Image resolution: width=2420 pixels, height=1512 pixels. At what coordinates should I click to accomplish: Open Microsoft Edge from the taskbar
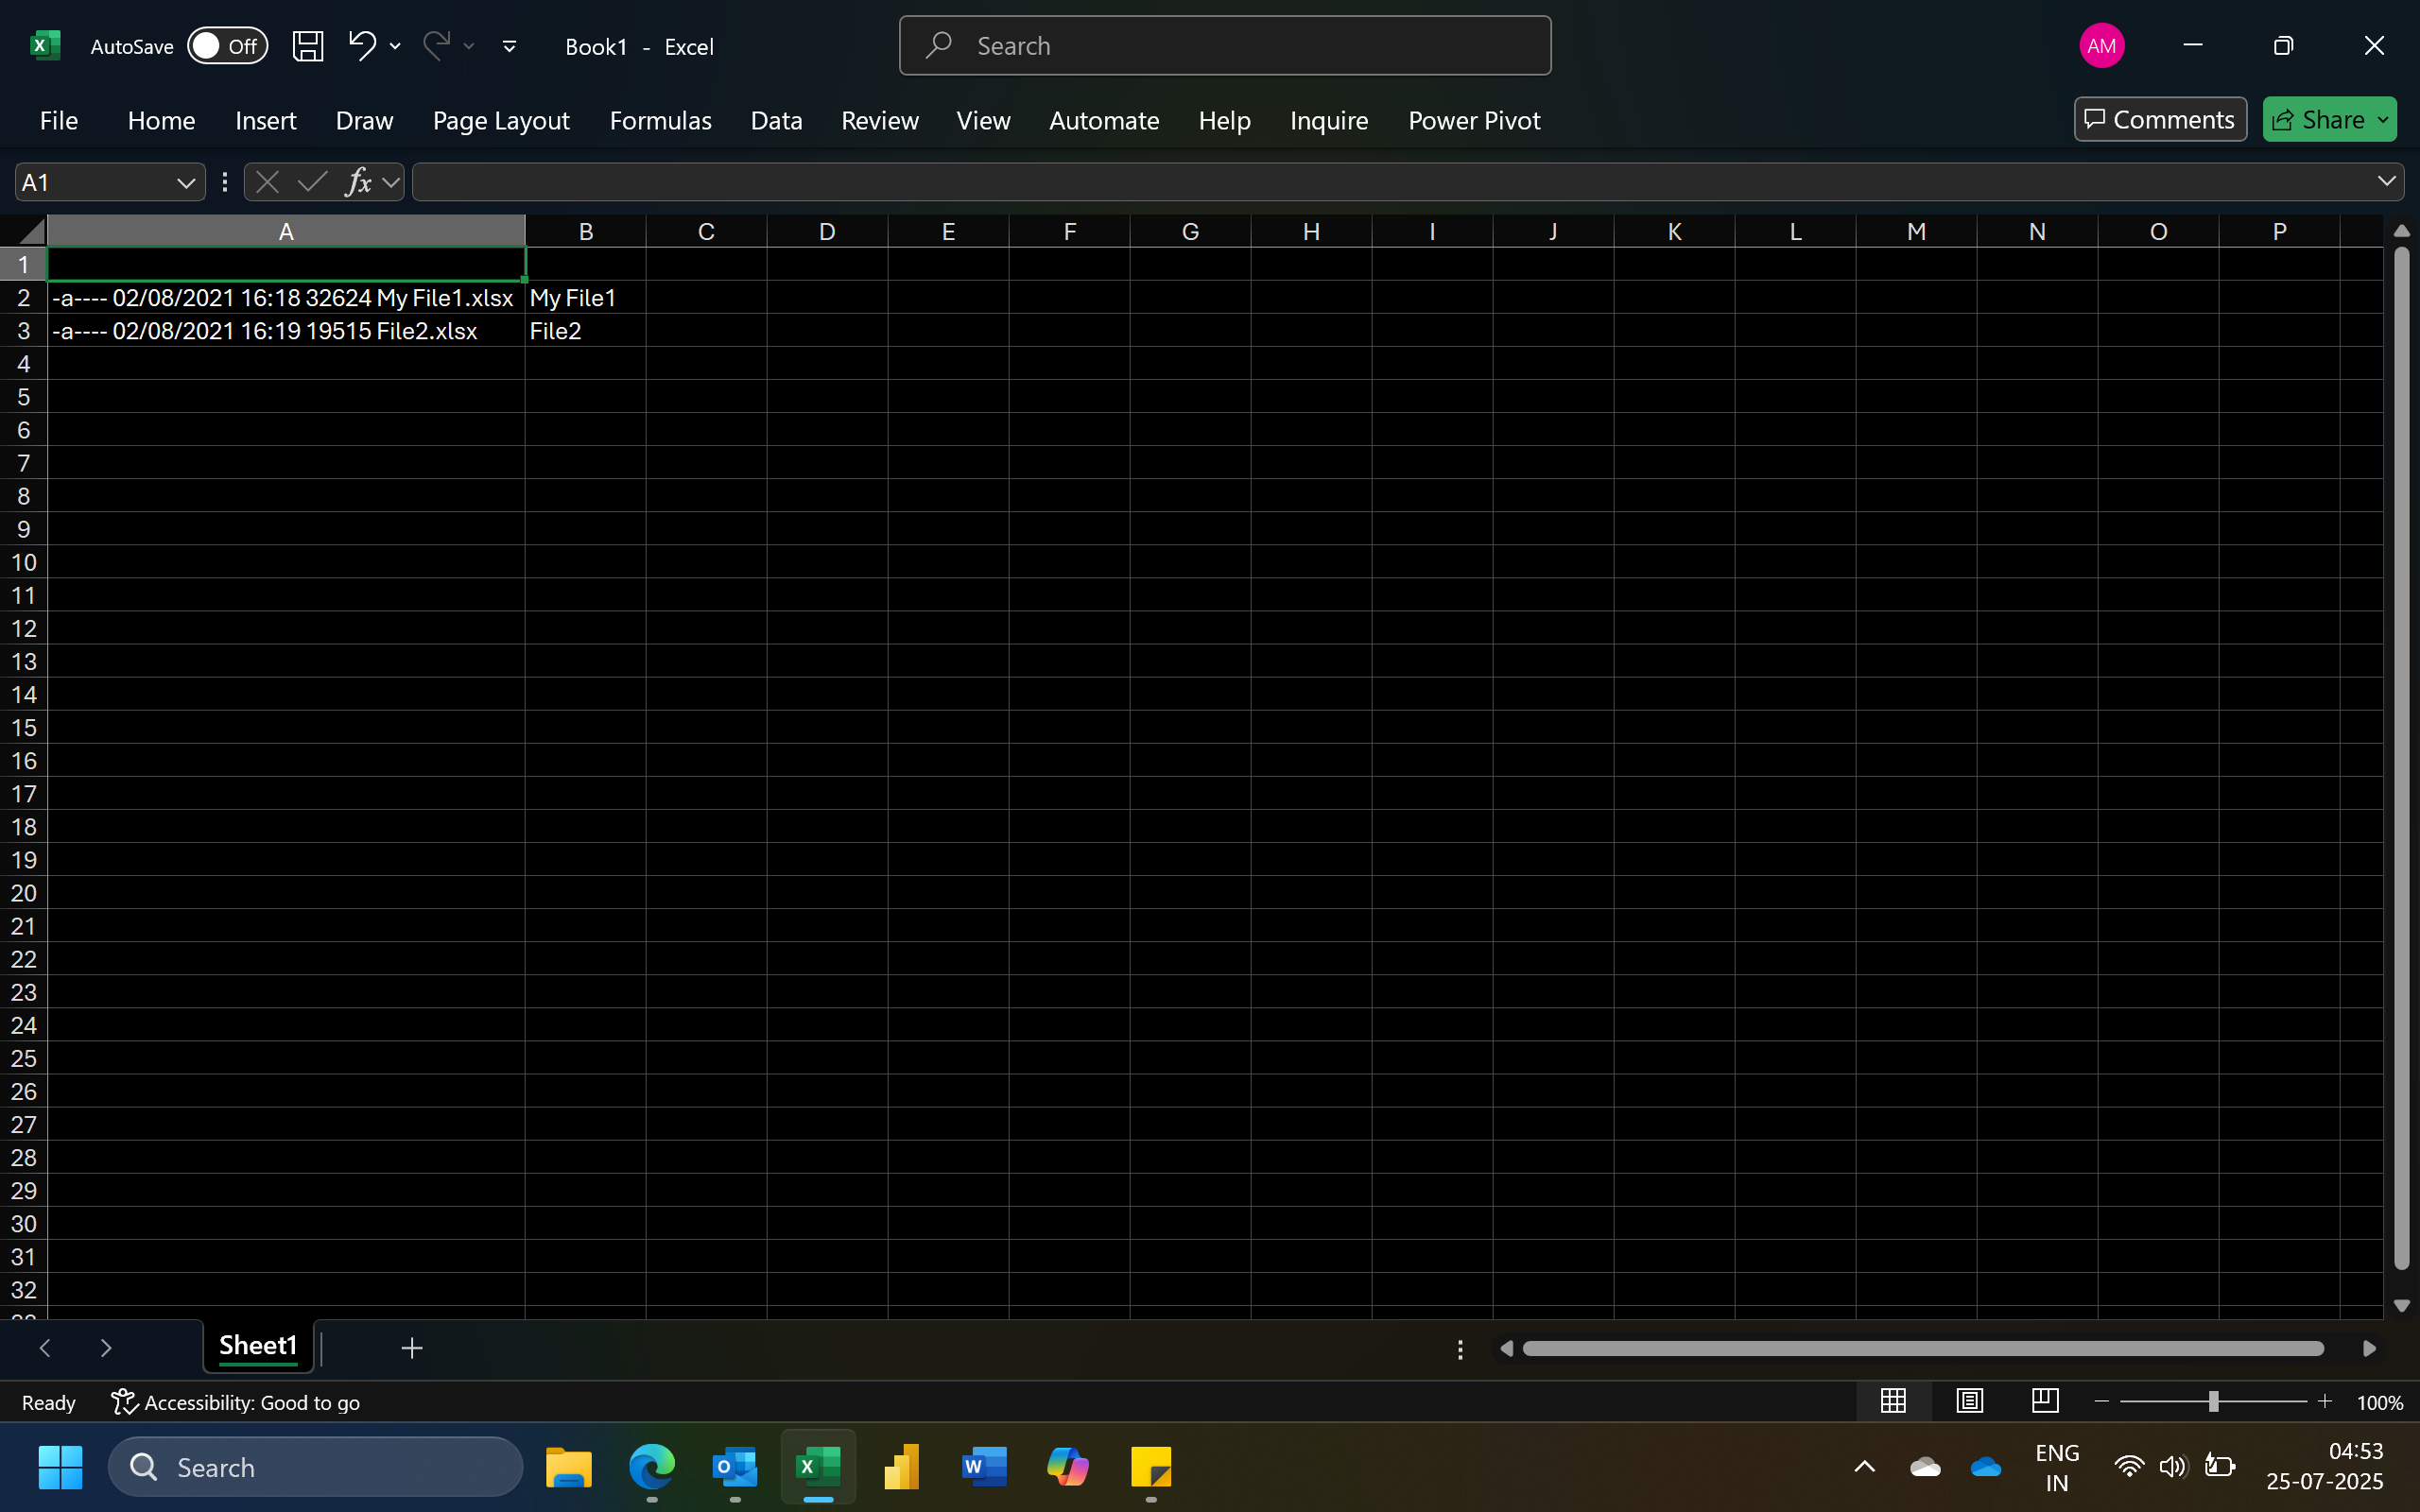tap(652, 1467)
